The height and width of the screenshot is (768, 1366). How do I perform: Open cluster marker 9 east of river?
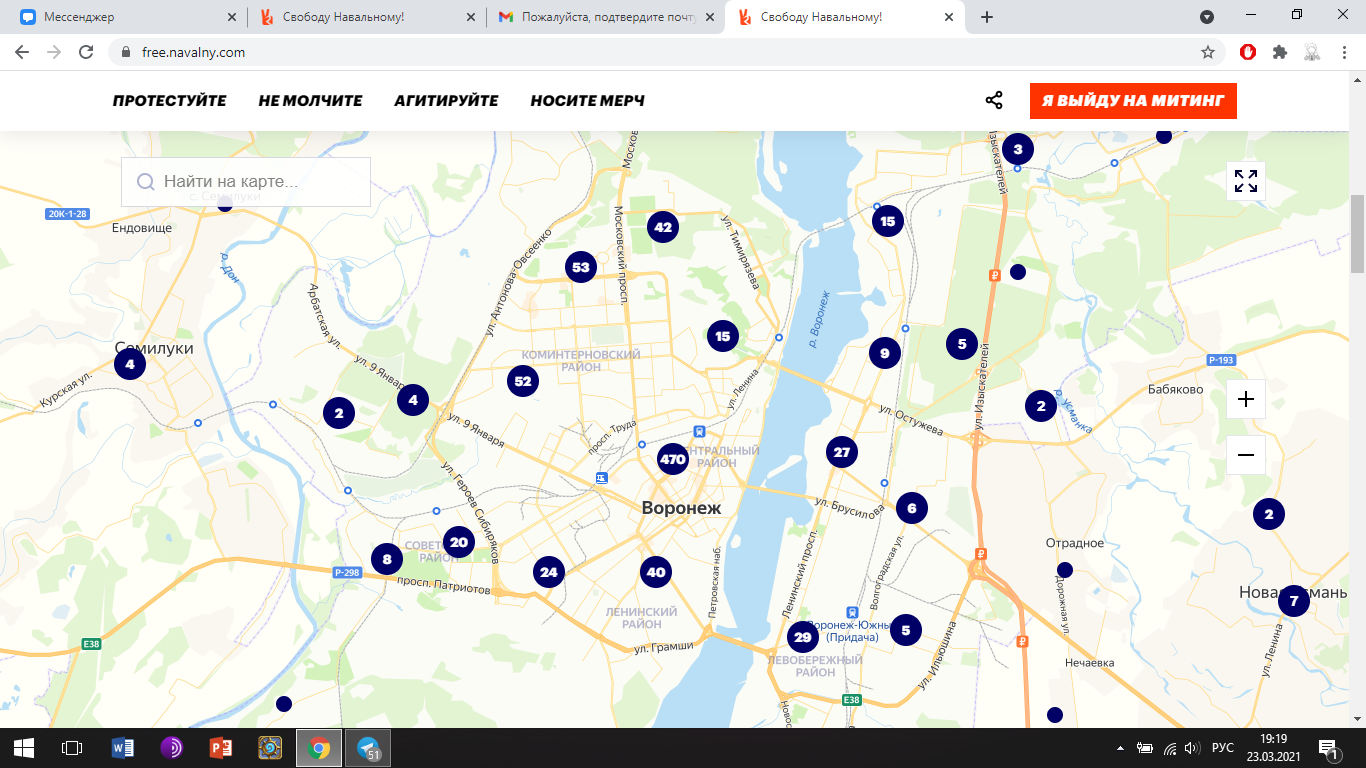point(884,352)
